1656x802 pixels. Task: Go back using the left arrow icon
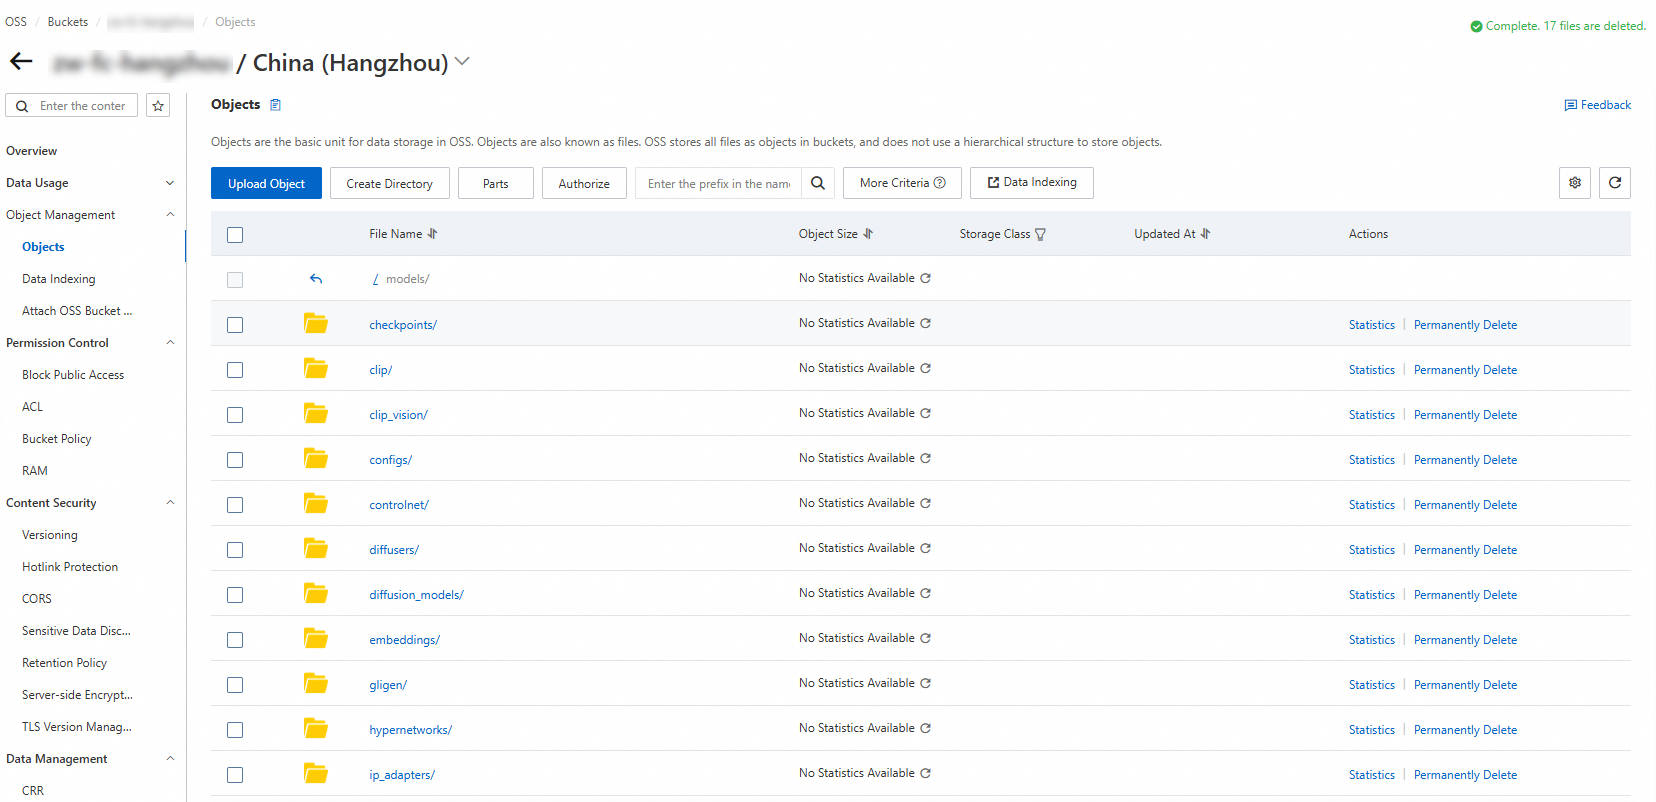click(x=21, y=62)
